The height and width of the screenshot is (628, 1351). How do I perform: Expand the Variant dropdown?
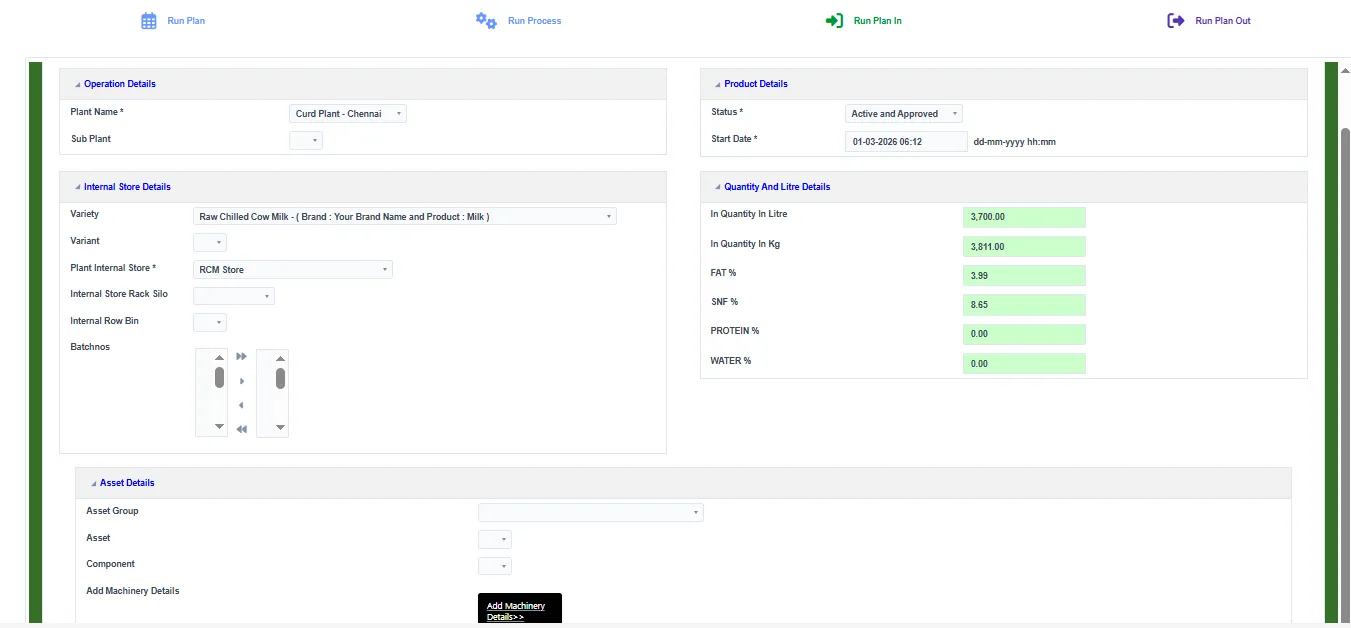click(x=210, y=243)
